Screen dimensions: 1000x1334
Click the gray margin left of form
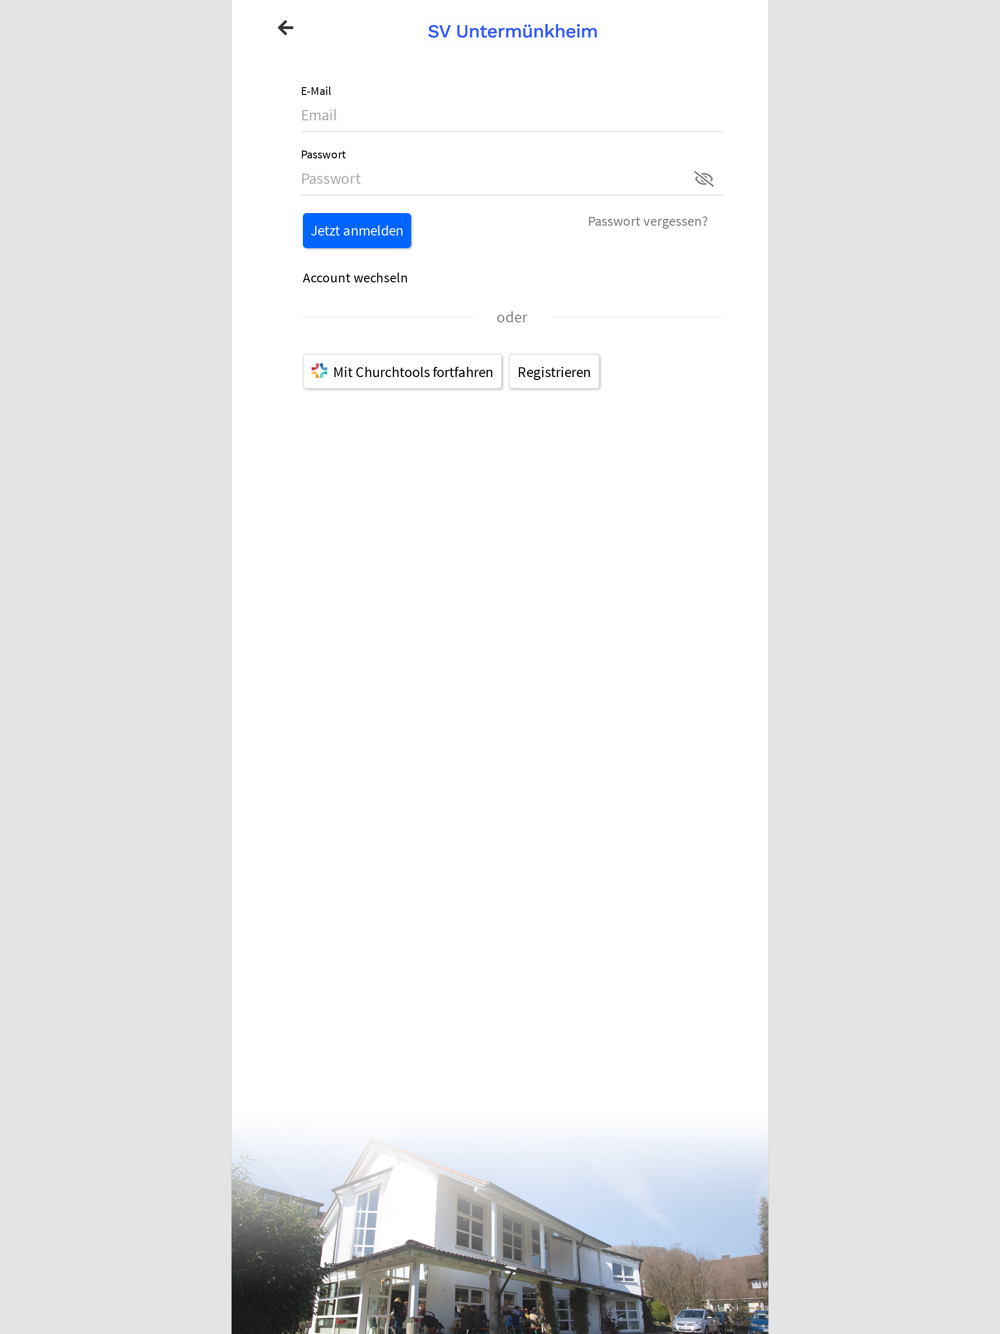click(x=115, y=667)
